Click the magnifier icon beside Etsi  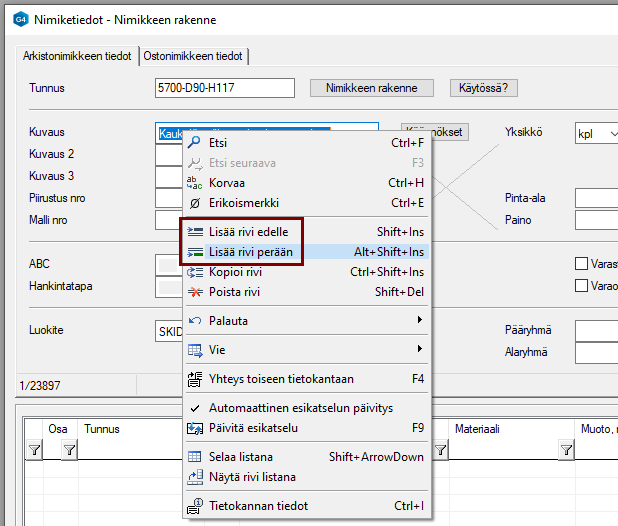(195, 143)
